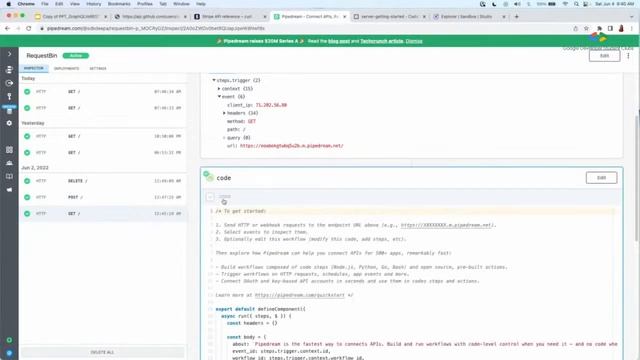The height and width of the screenshot is (360, 640).
Task: Switch to the SETTINGS tab
Action: (x=98, y=69)
